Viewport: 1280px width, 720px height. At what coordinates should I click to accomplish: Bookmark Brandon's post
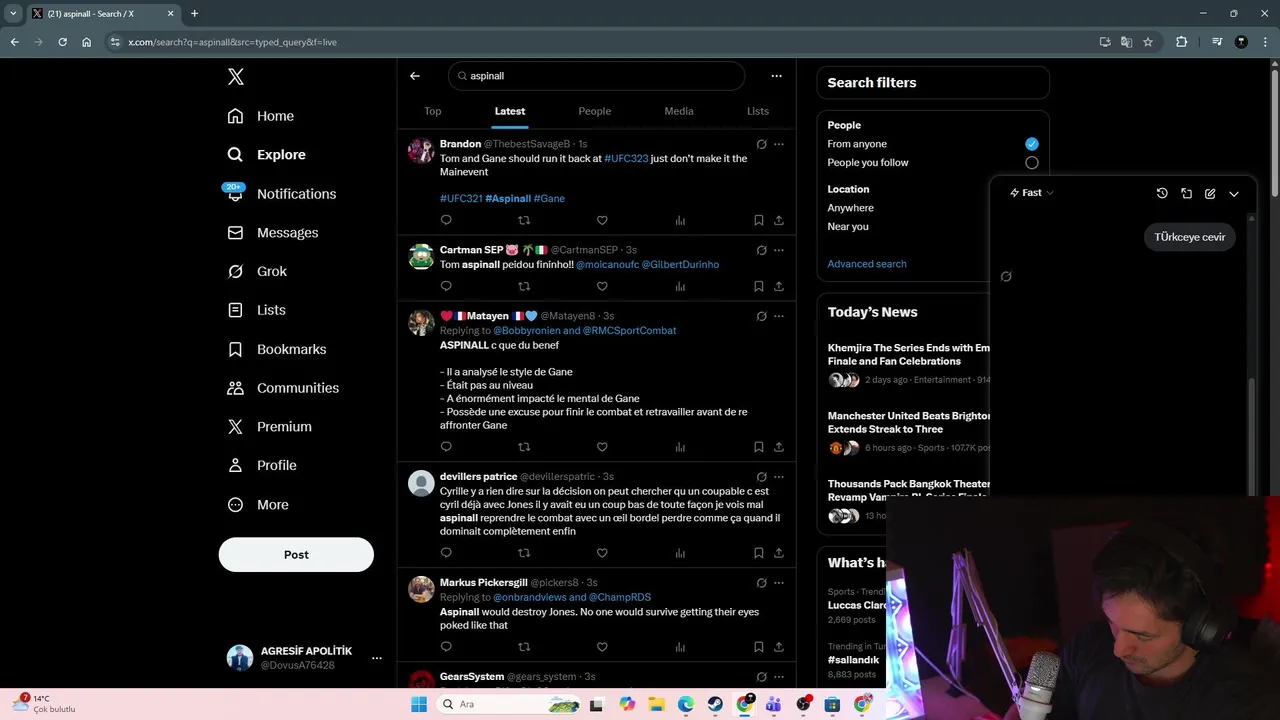tap(759, 220)
